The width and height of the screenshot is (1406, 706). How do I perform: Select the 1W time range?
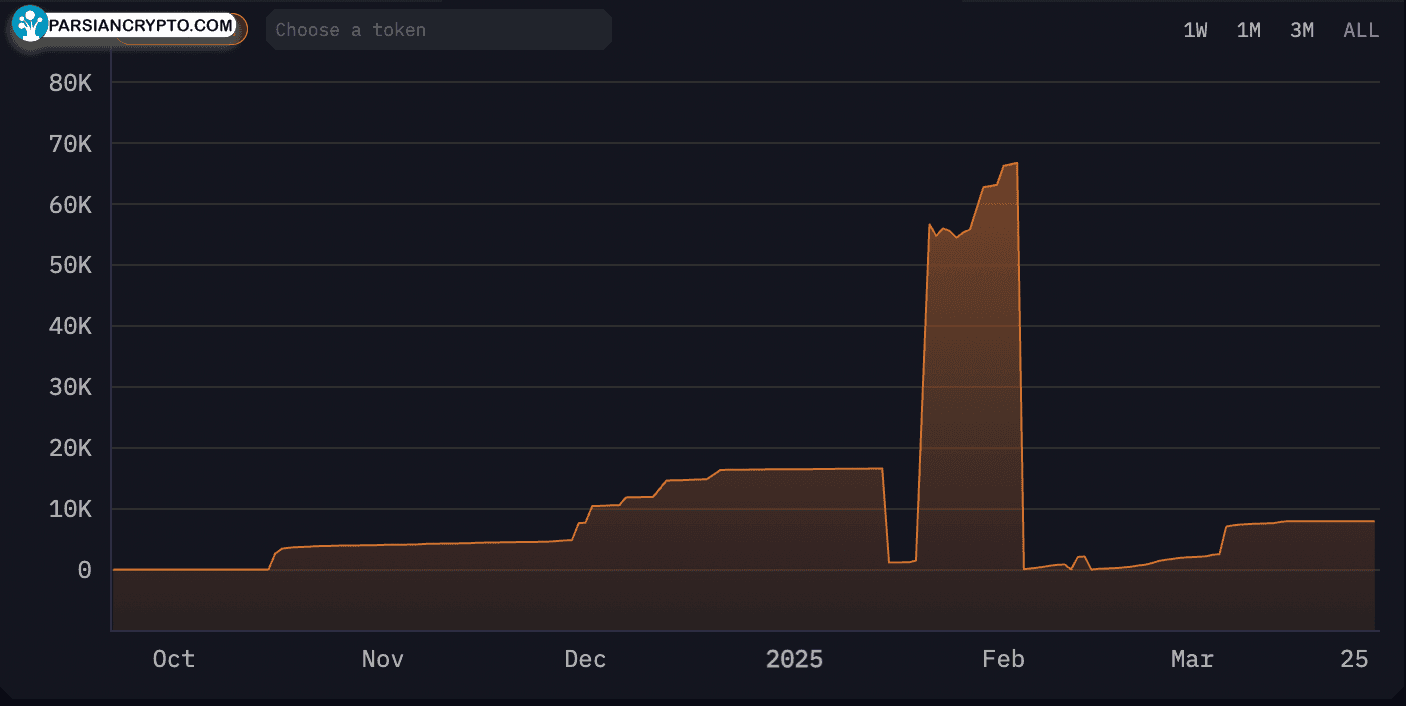pos(1195,30)
